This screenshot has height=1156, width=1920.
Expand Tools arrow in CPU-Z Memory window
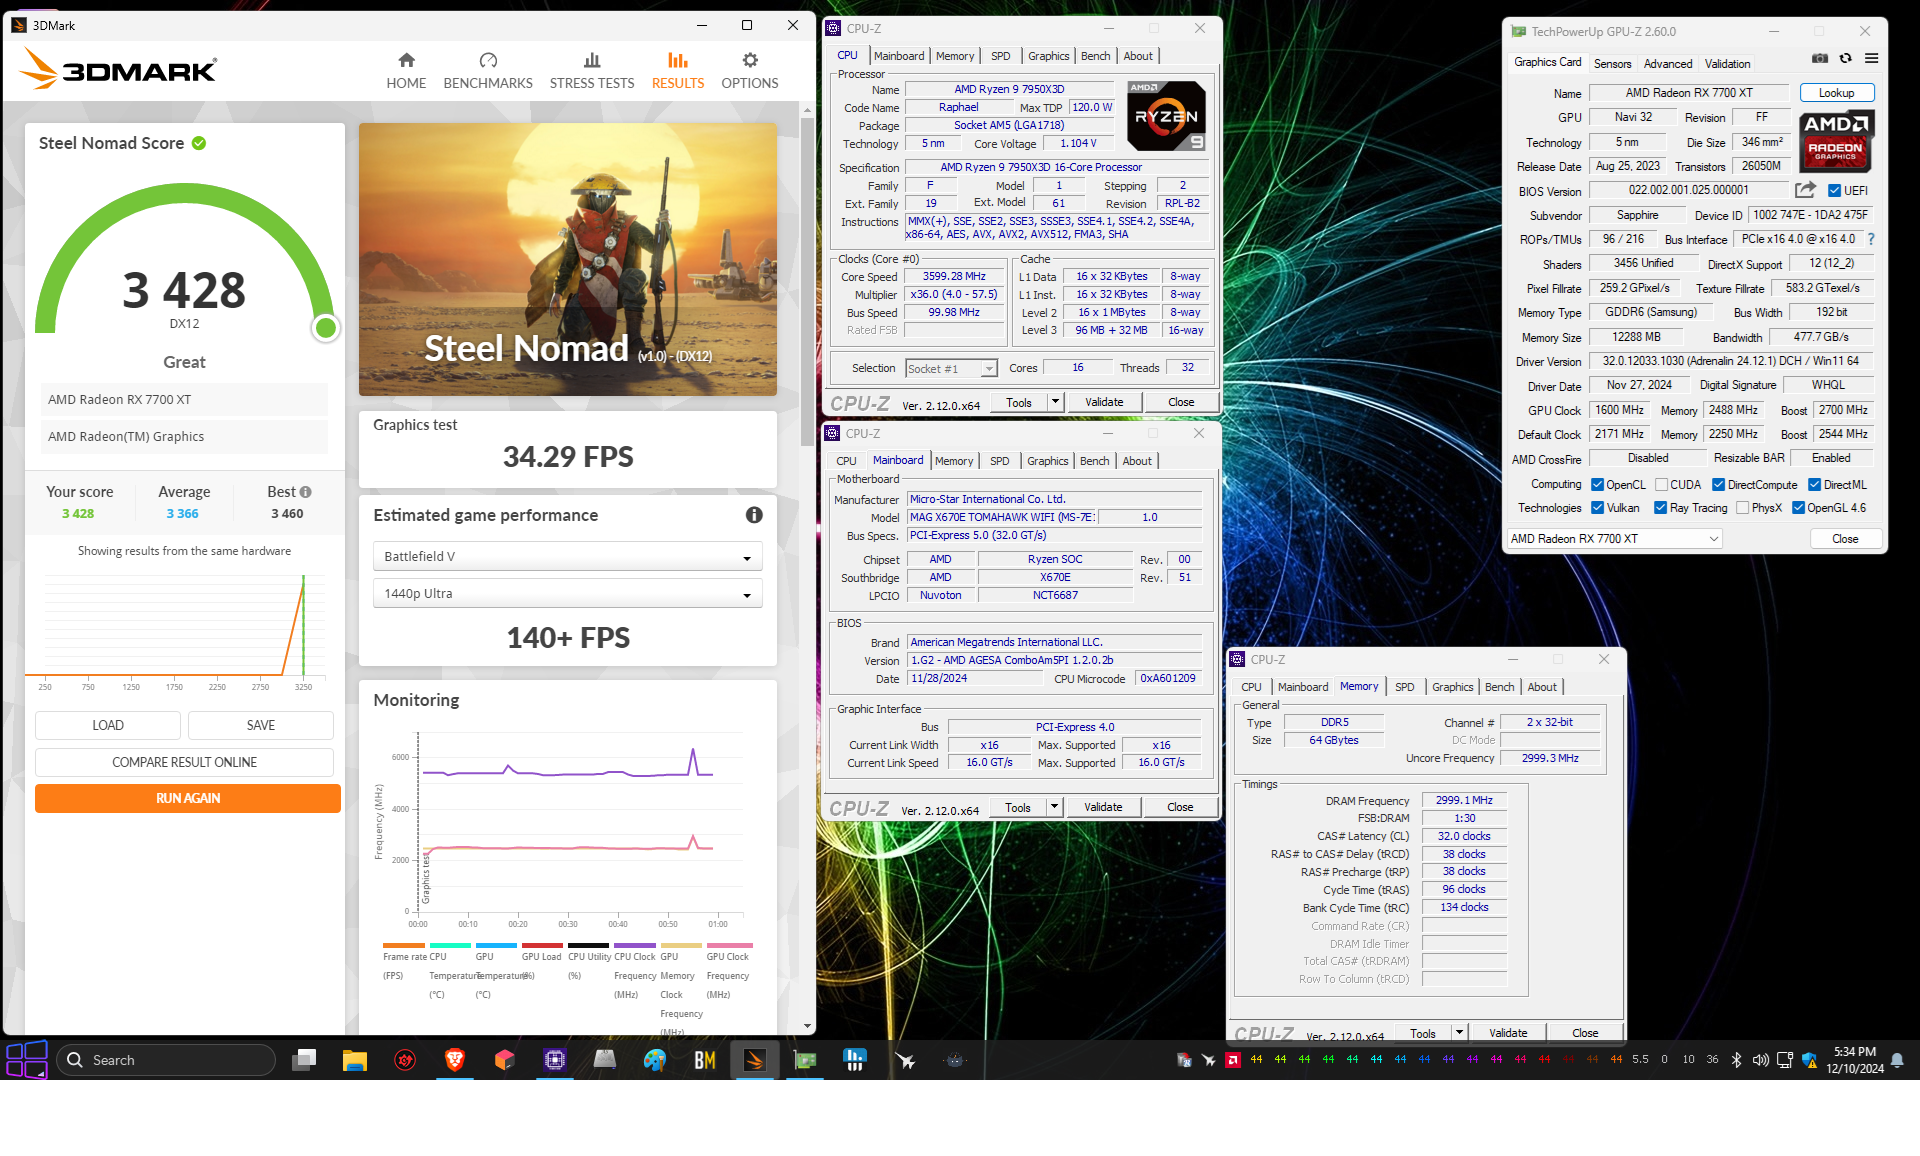click(1459, 1033)
